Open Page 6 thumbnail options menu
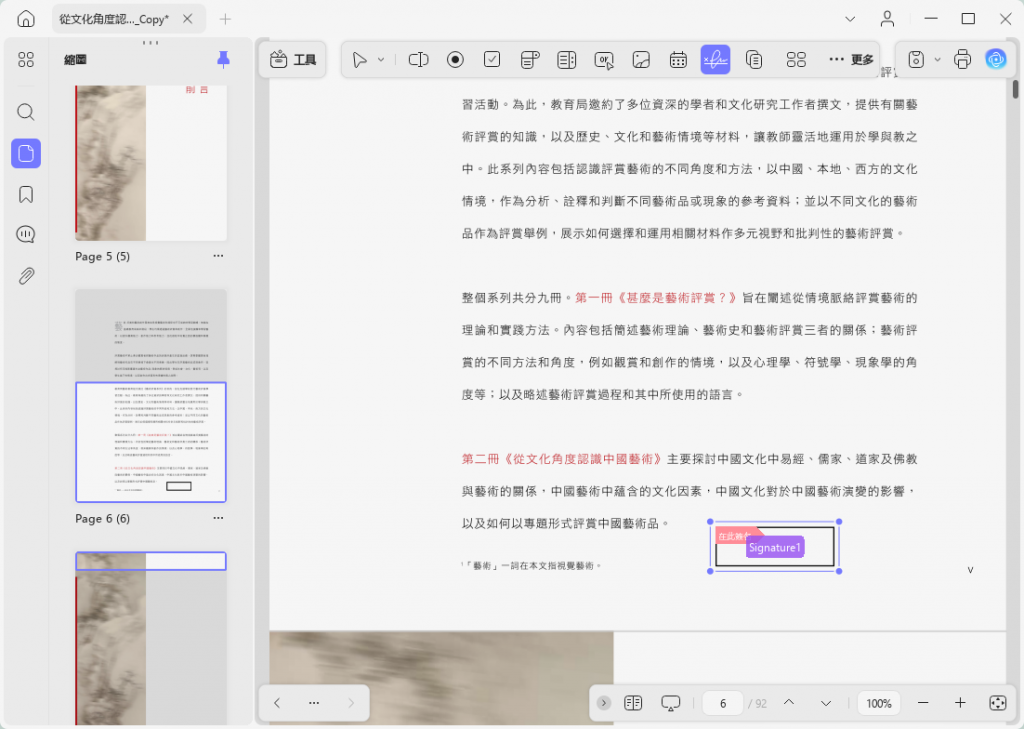The height and width of the screenshot is (729, 1024). pyautogui.click(x=218, y=518)
